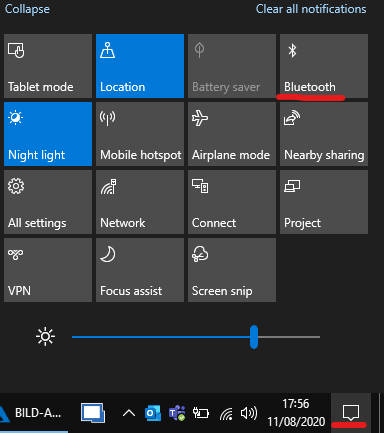Open the volume speaker tray icon
This screenshot has height=433, width=384.
(249, 414)
